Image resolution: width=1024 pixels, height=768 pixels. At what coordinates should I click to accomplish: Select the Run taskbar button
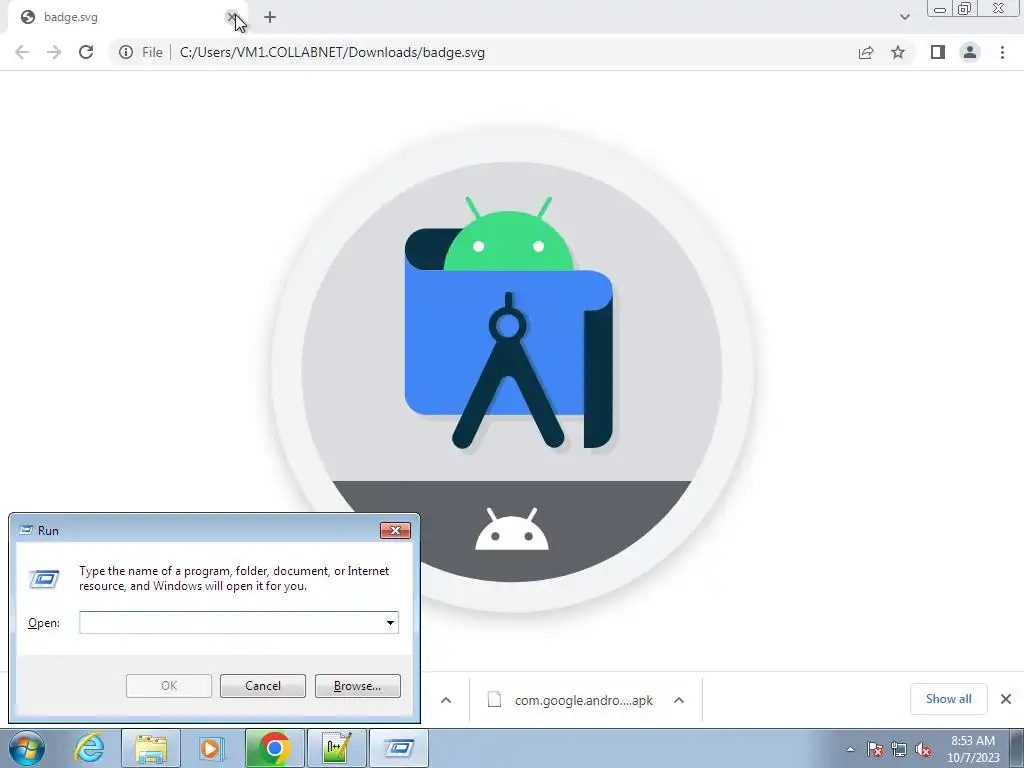tap(399, 748)
